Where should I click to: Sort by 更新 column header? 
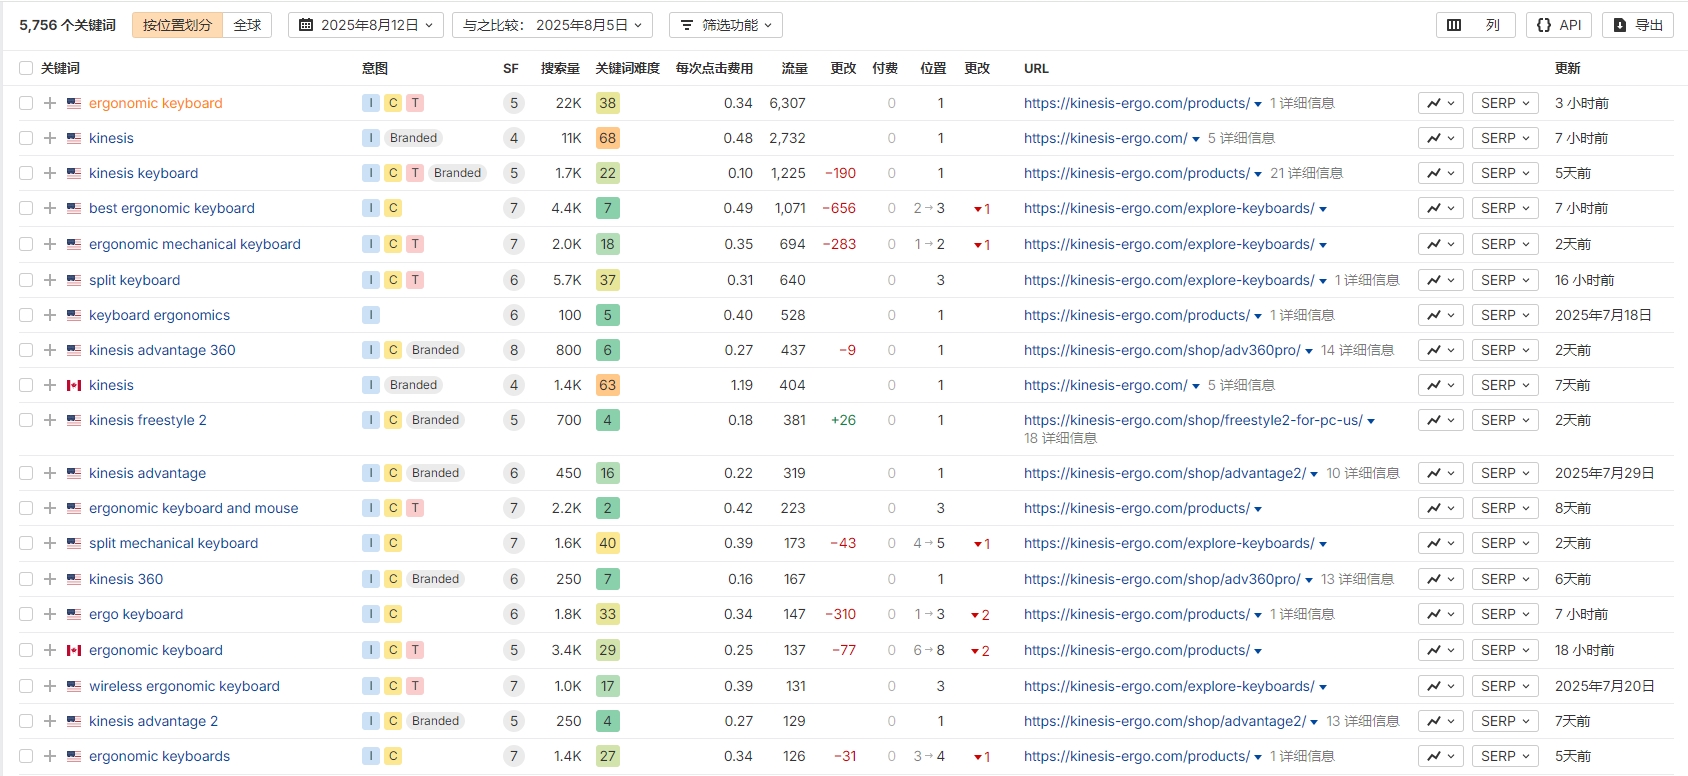click(x=1567, y=68)
